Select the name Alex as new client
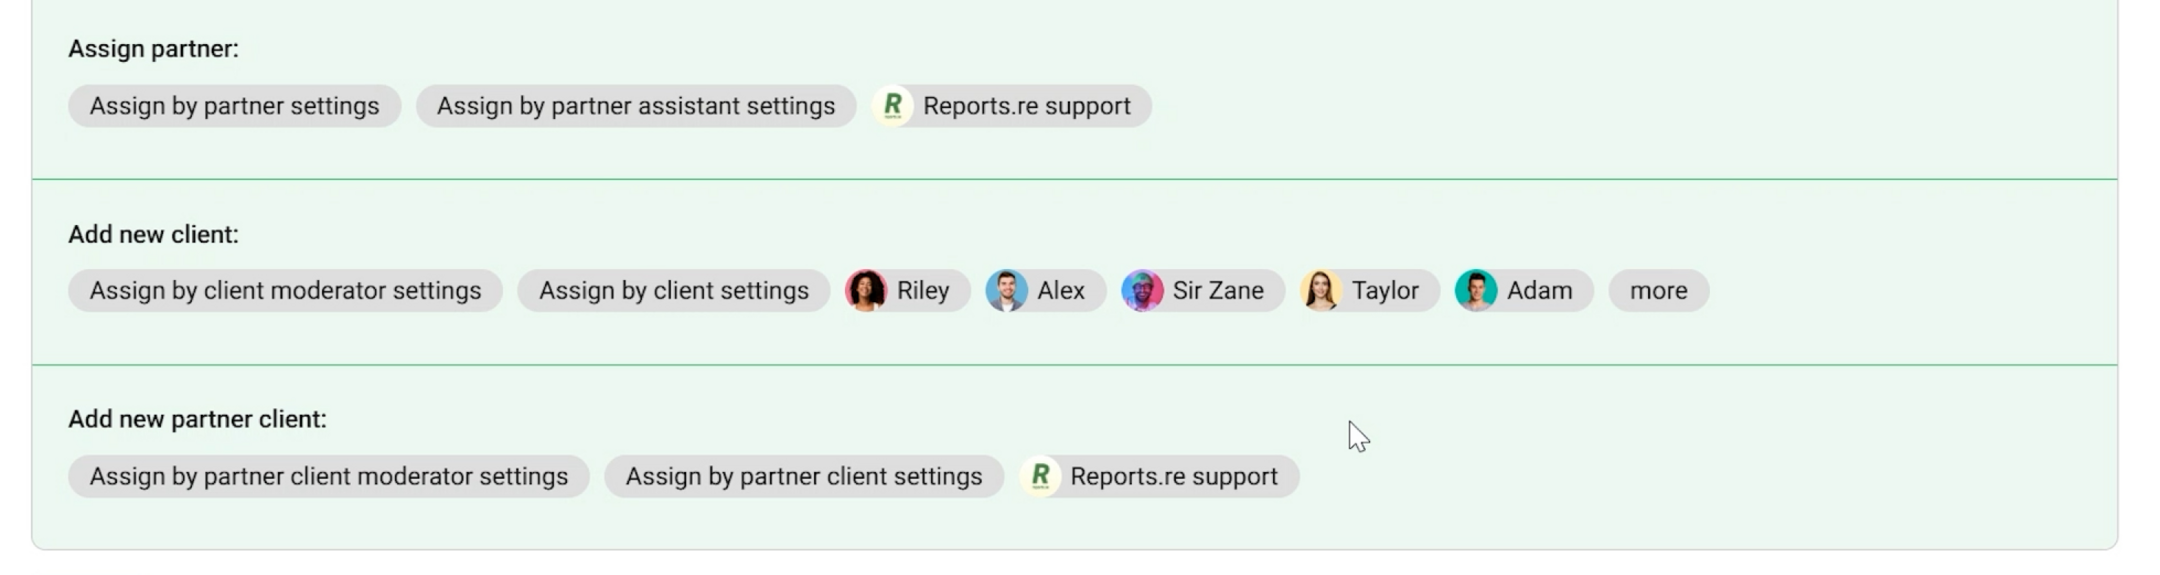 (x=1061, y=291)
